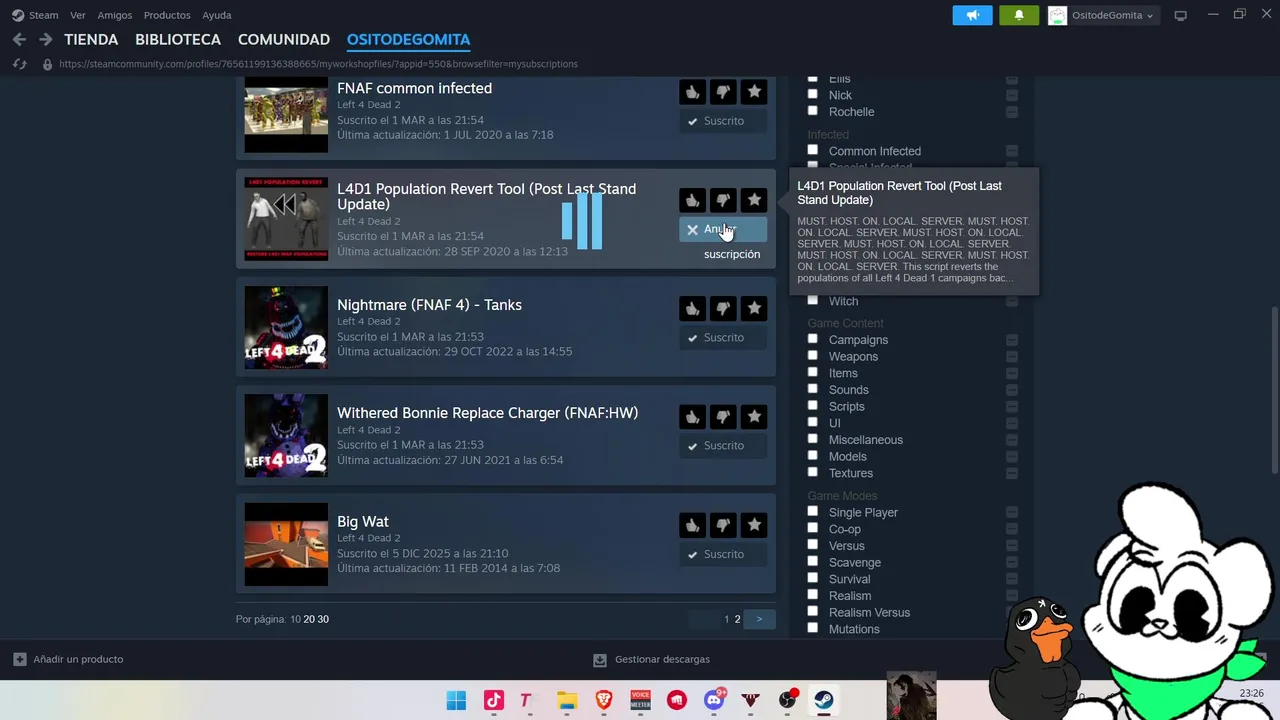Switch to the BIBLIOTECA tab
This screenshot has height=720, width=1280.
click(x=178, y=40)
